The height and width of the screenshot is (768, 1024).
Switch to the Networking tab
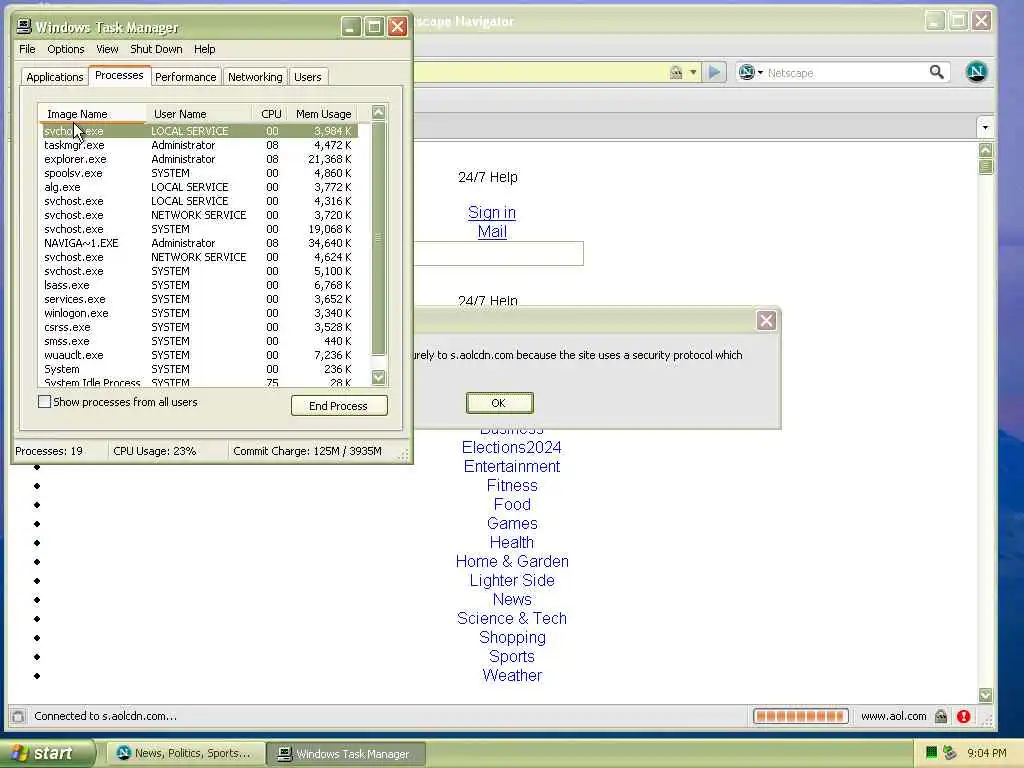pos(255,77)
